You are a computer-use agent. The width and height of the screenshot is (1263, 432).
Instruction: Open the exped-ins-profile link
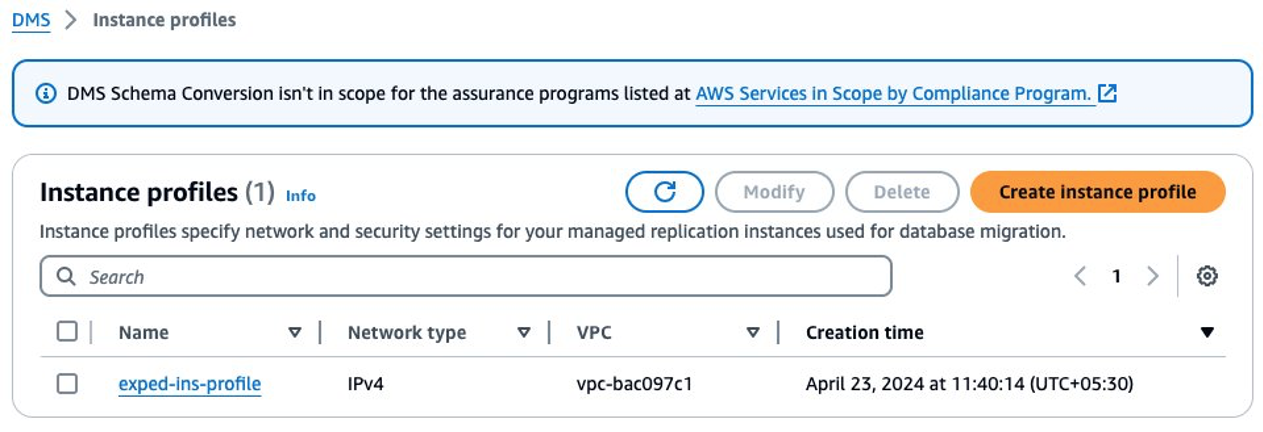[189, 384]
